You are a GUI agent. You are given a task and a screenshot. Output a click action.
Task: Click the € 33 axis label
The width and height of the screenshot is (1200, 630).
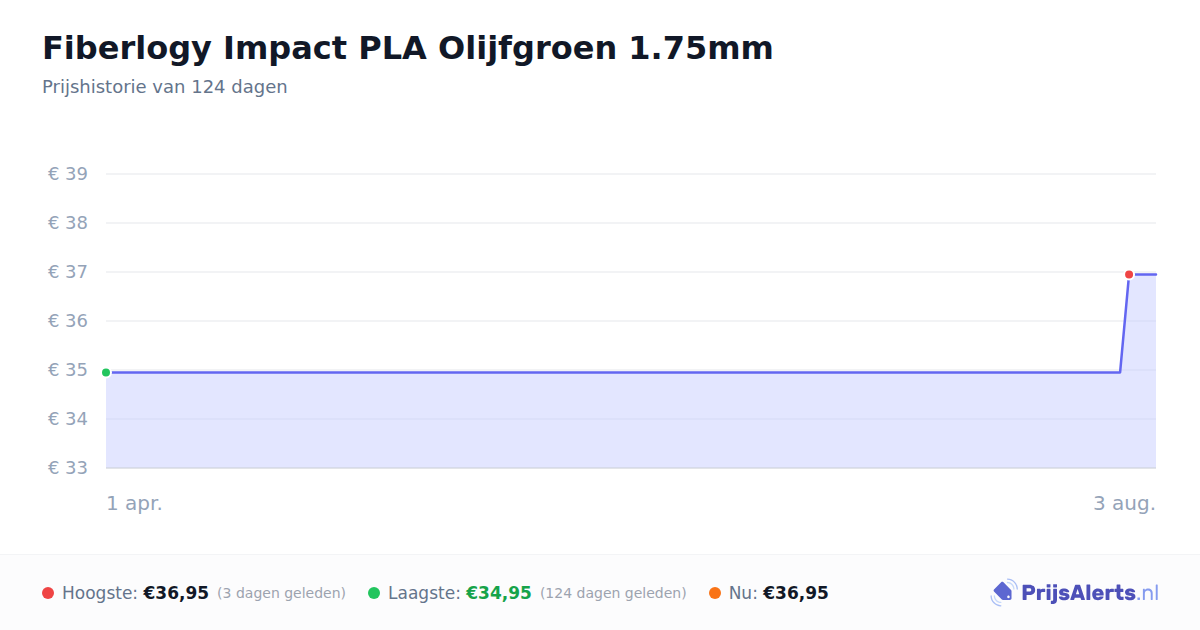coord(68,468)
